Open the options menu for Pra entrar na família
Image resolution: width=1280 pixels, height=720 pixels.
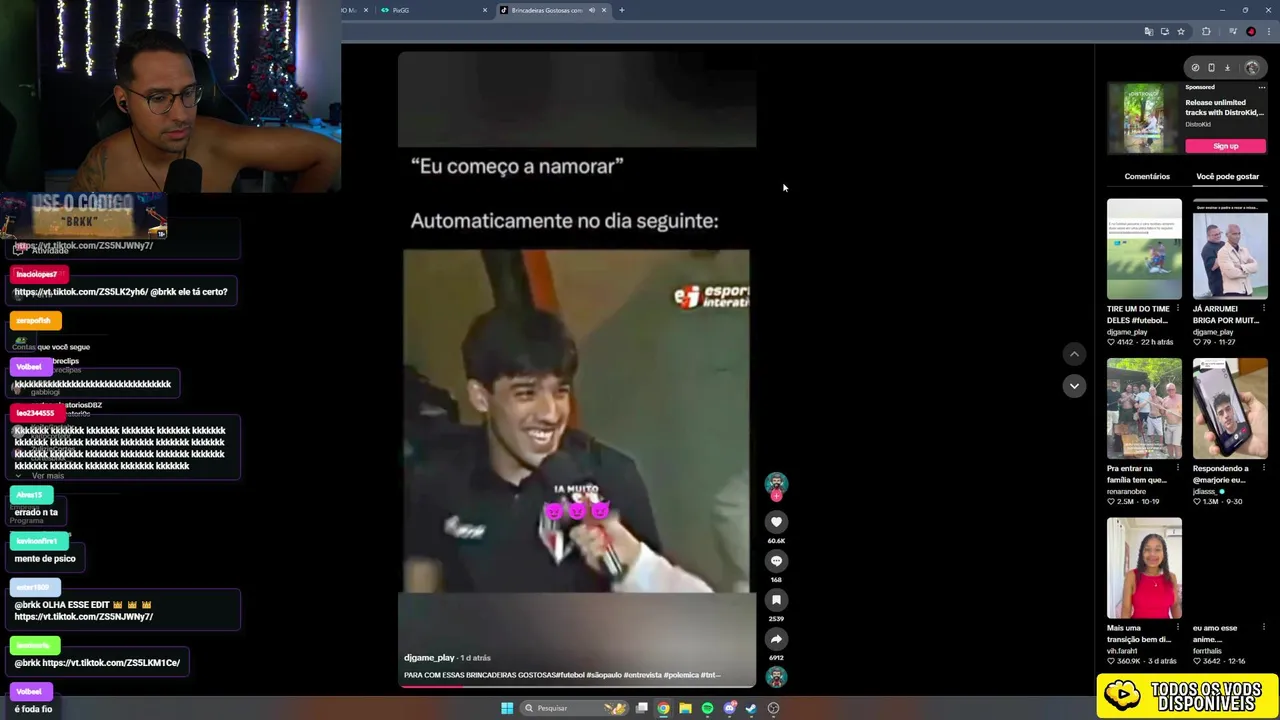tap(1179, 469)
